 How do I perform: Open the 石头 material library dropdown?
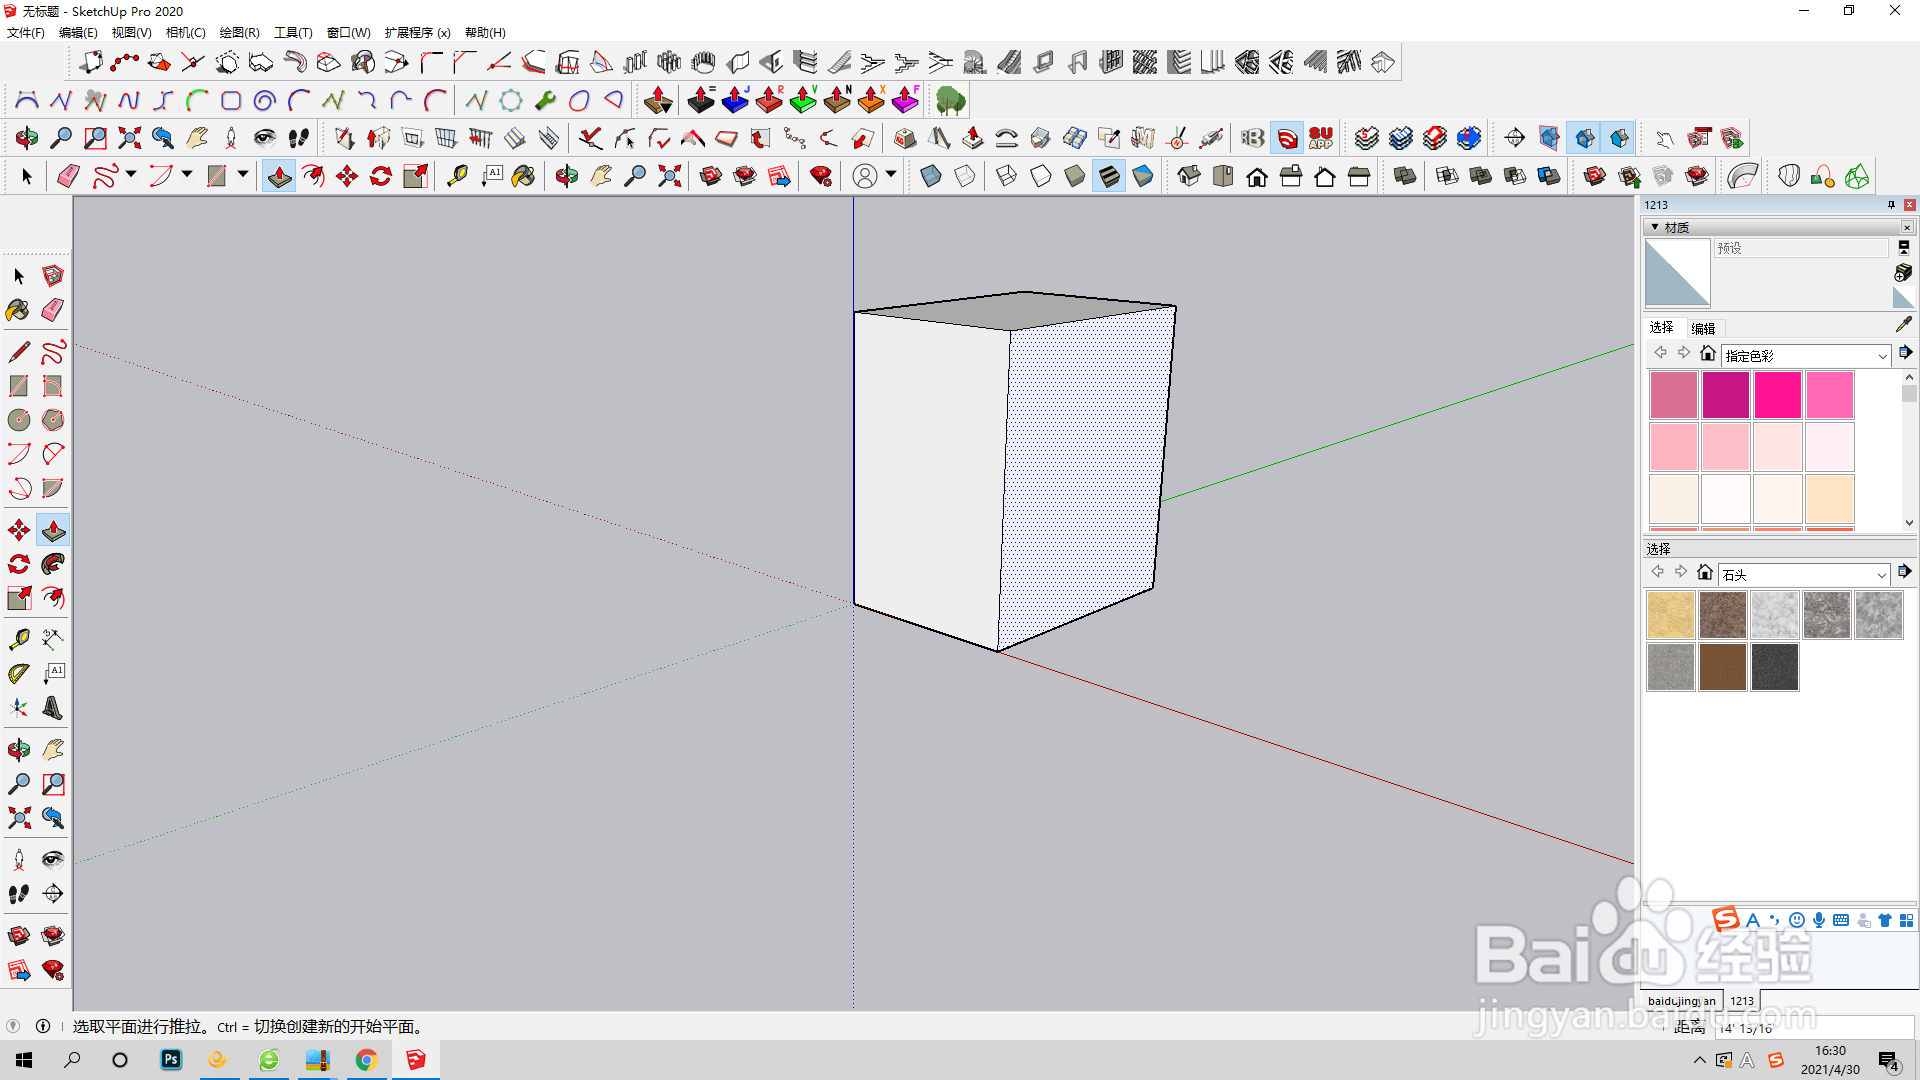coord(1881,575)
